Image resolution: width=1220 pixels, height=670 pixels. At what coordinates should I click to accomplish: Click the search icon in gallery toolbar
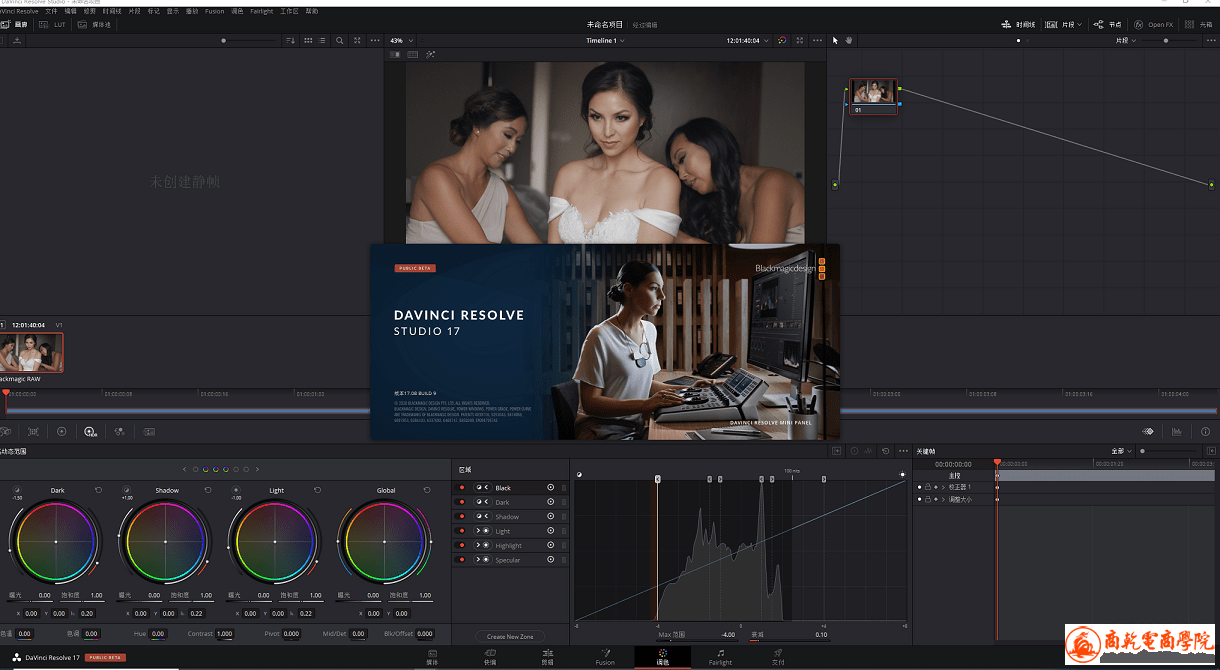tap(340, 40)
